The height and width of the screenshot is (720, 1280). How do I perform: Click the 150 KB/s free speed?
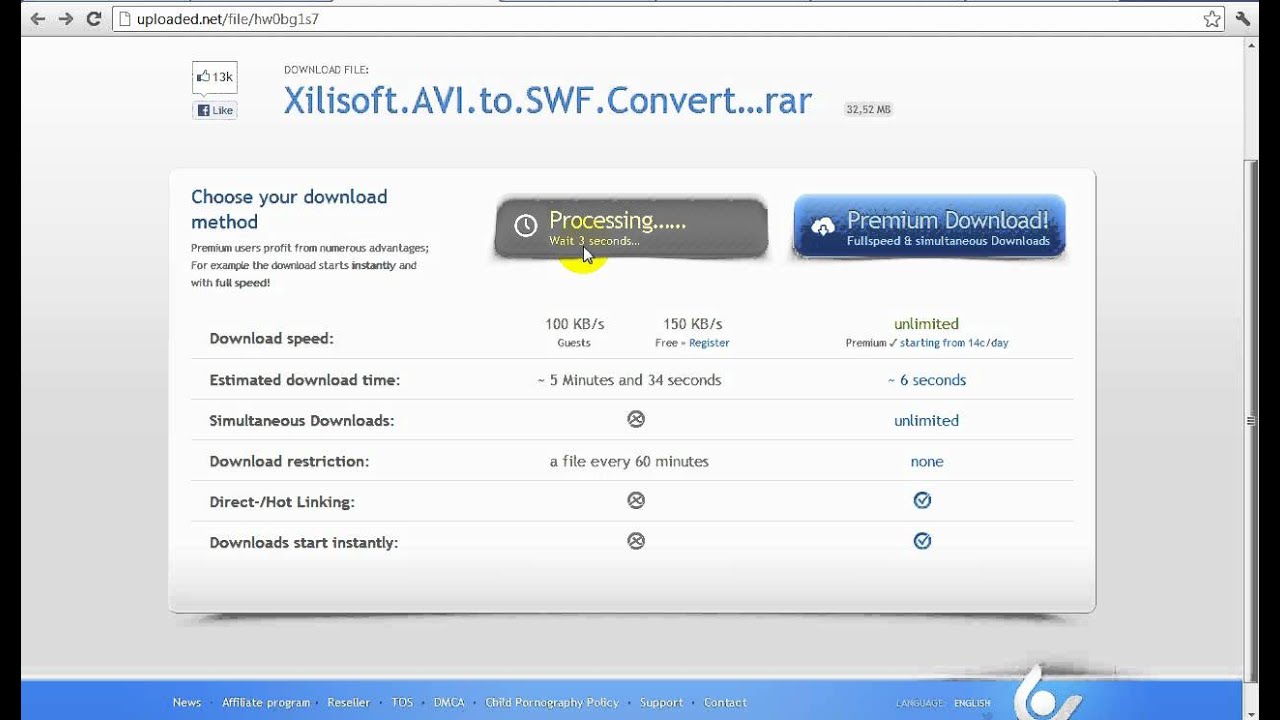point(692,324)
